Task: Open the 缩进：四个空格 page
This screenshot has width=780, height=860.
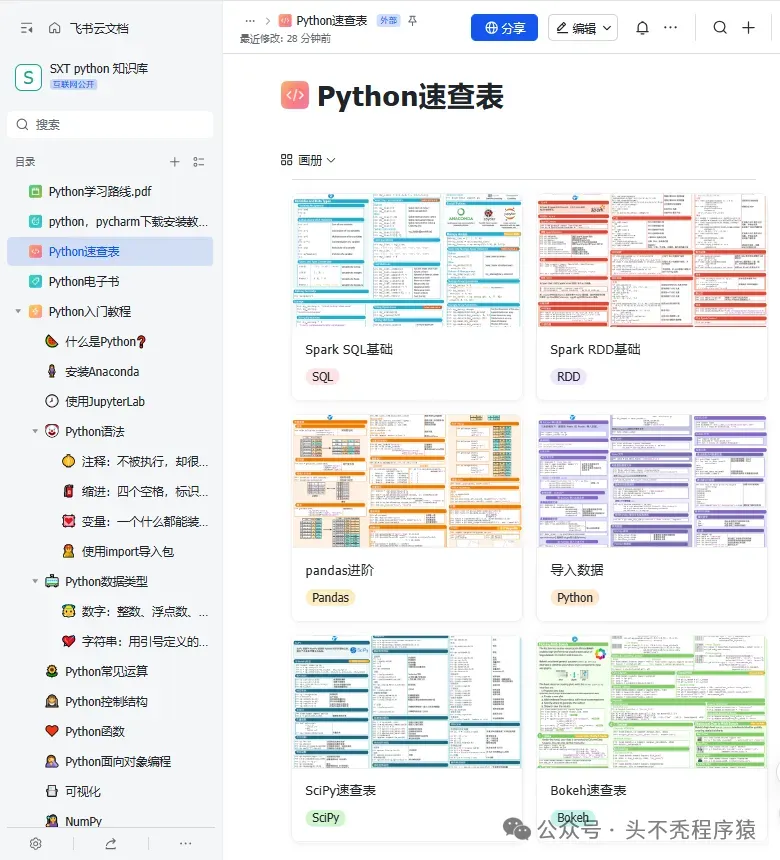Action: [x=145, y=491]
